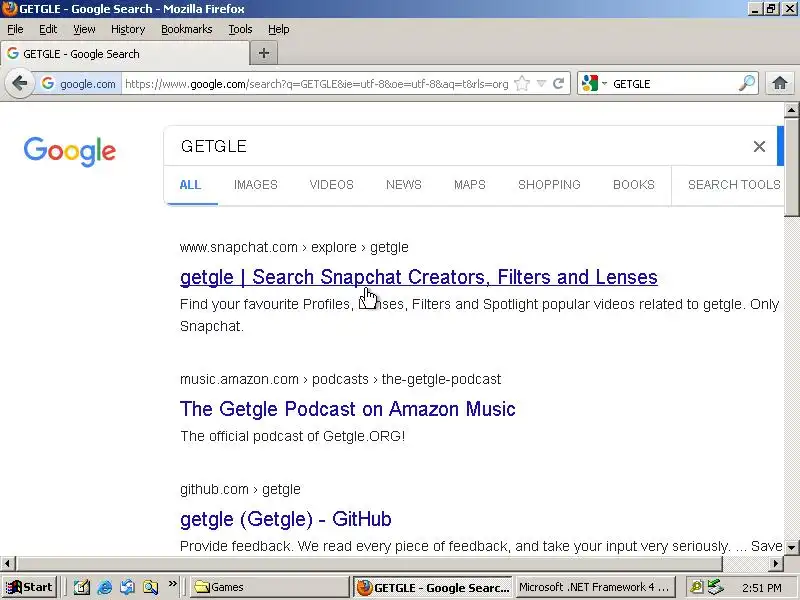
Task: Switch to the IMAGES results tab
Action: pos(256,185)
